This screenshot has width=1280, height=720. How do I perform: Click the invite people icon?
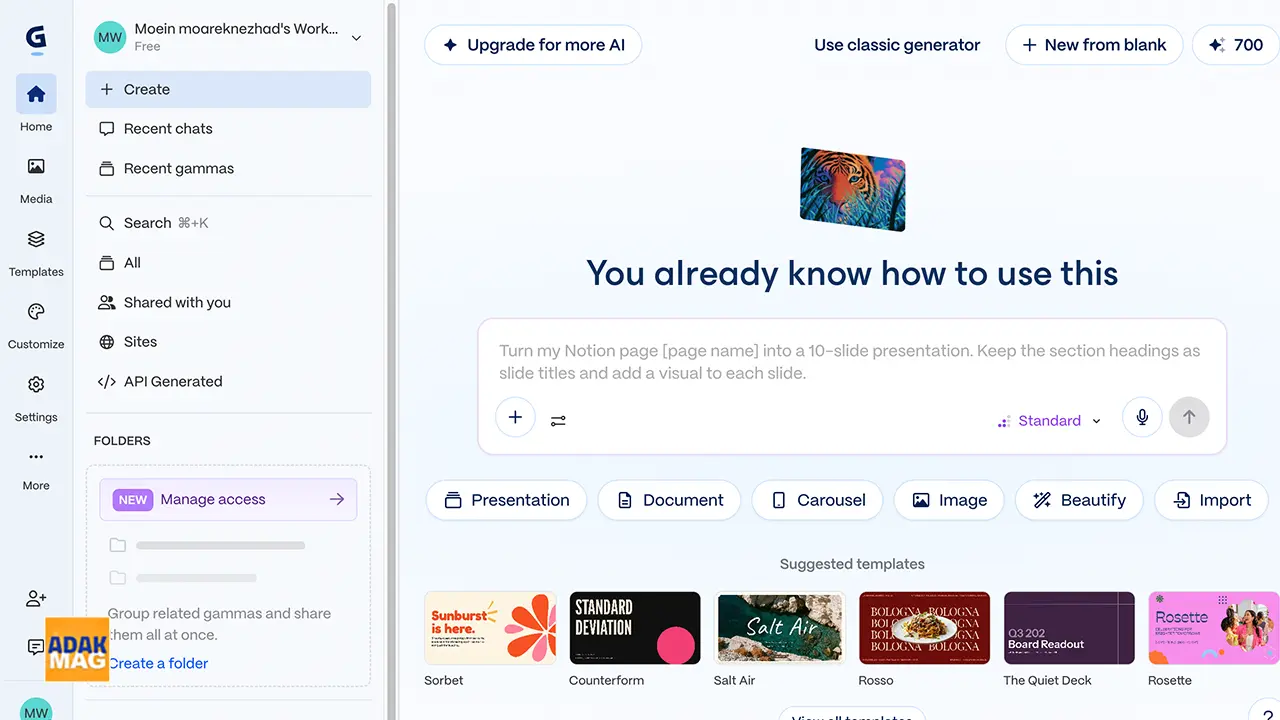(x=36, y=599)
